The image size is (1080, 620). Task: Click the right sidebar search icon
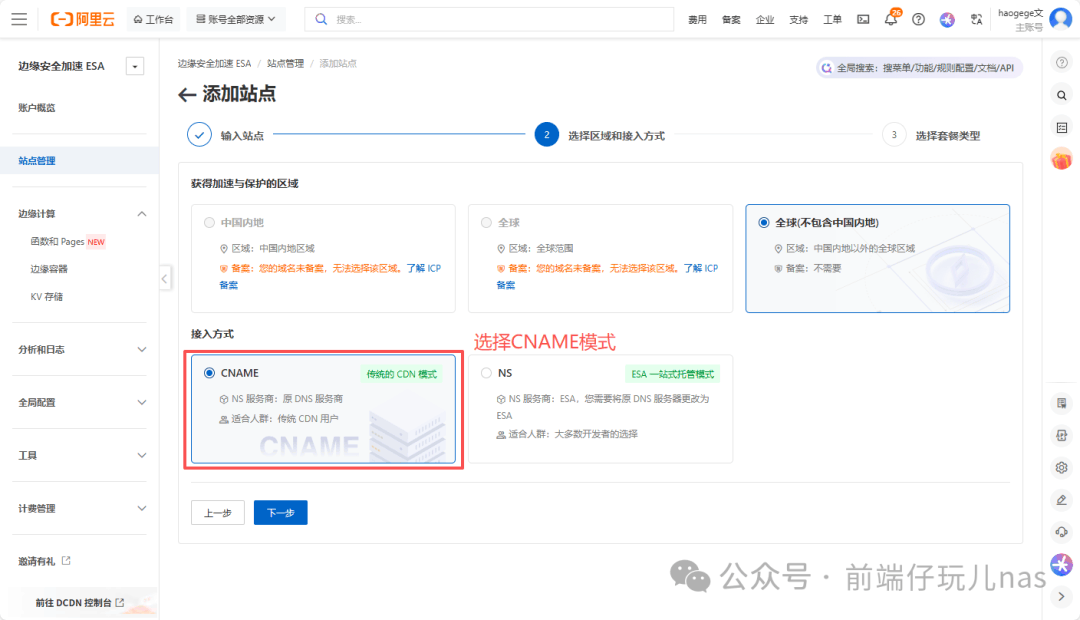tap(1062, 95)
